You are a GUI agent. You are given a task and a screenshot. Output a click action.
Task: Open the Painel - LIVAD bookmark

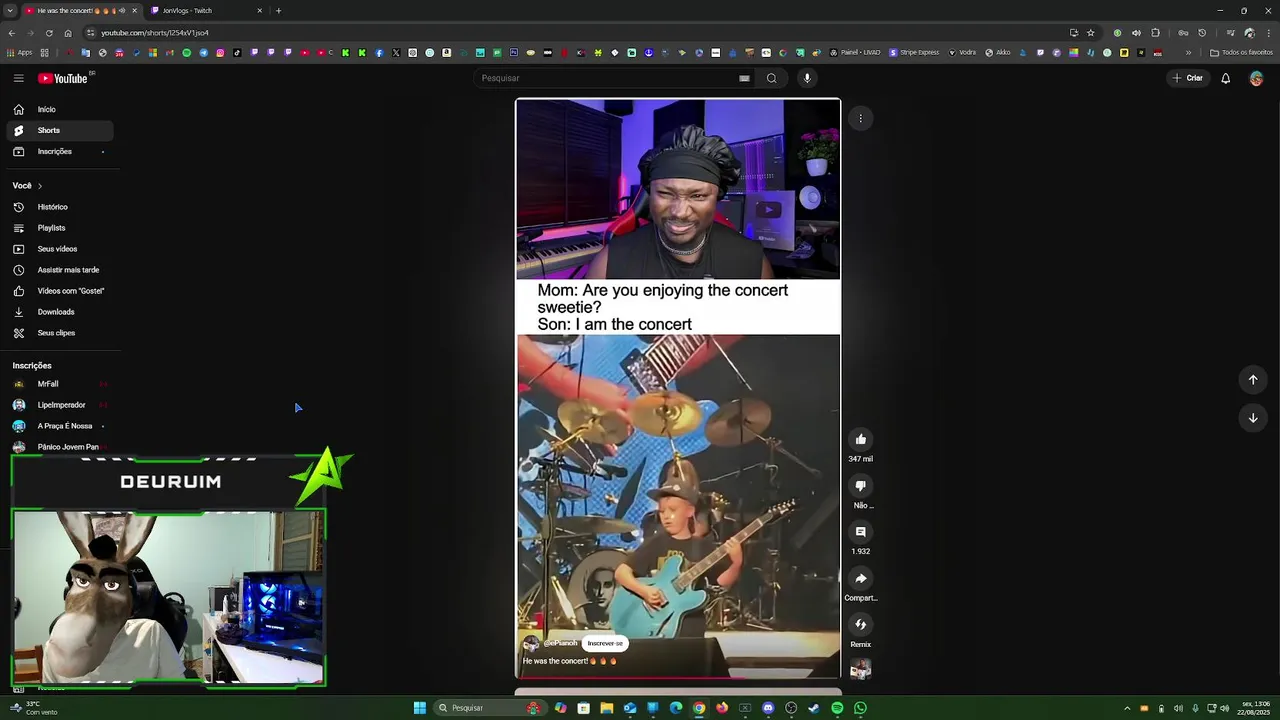tap(855, 53)
